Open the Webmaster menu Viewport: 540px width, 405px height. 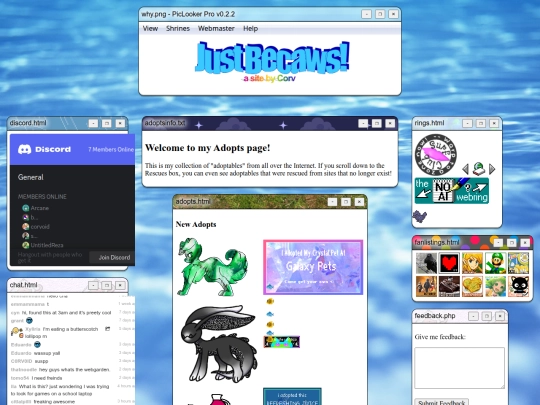point(216,29)
